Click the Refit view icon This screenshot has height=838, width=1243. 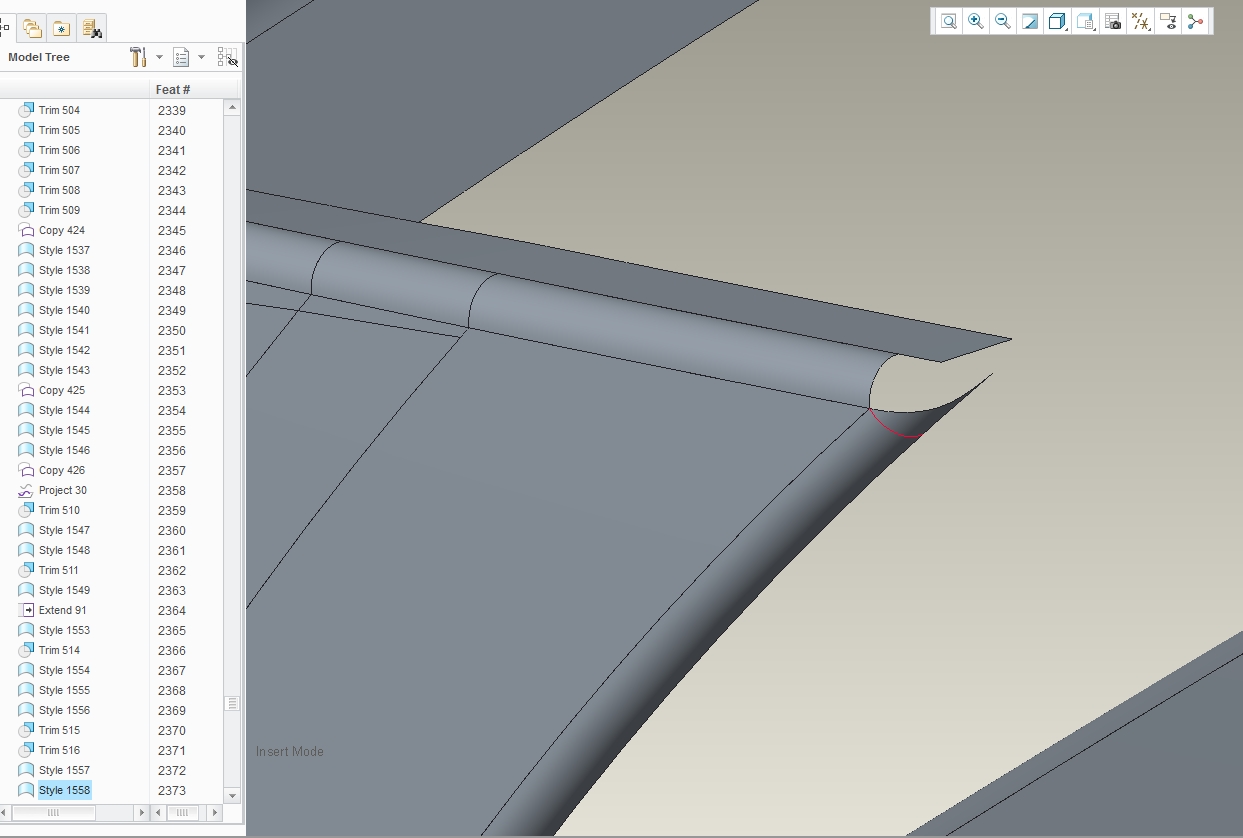pyautogui.click(x=948, y=21)
